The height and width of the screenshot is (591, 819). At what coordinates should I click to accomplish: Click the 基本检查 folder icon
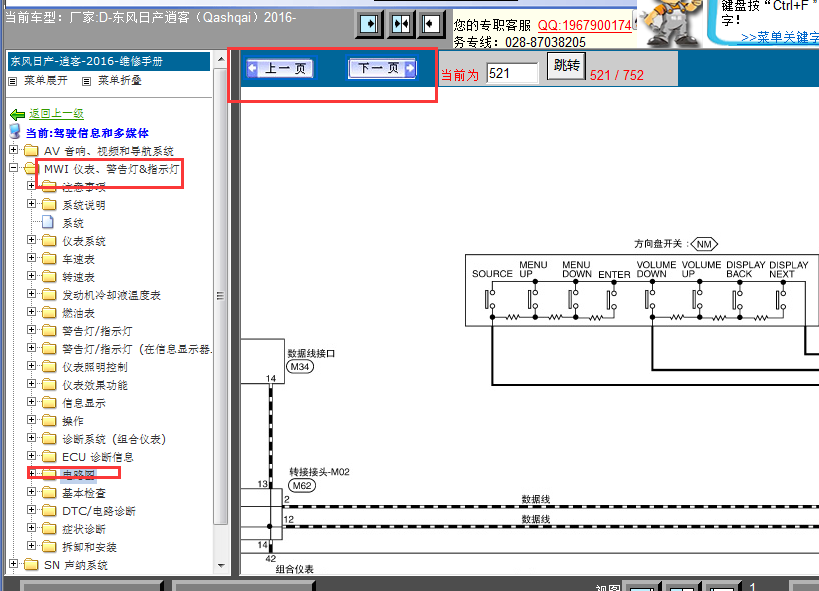coord(49,493)
